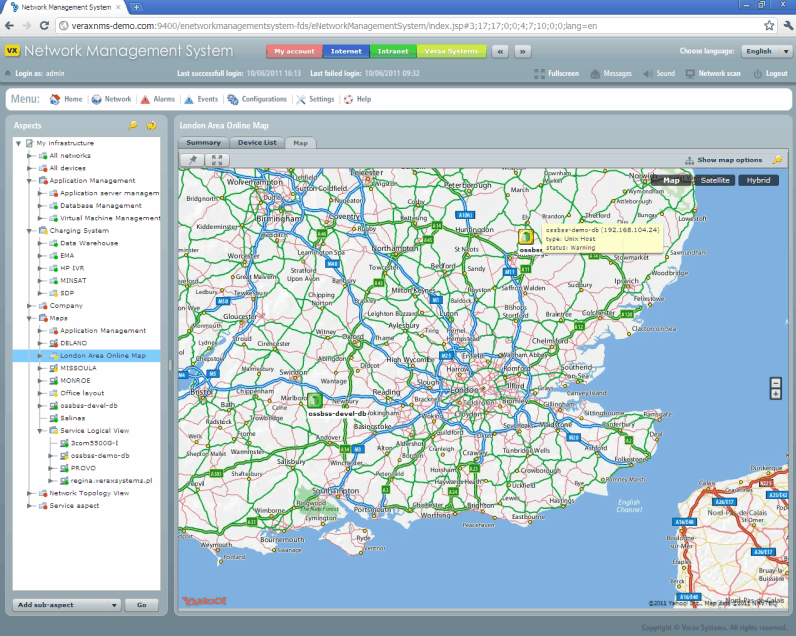Select the Map view type
The width and height of the screenshot is (796, 636).
[x=671, y=180]
